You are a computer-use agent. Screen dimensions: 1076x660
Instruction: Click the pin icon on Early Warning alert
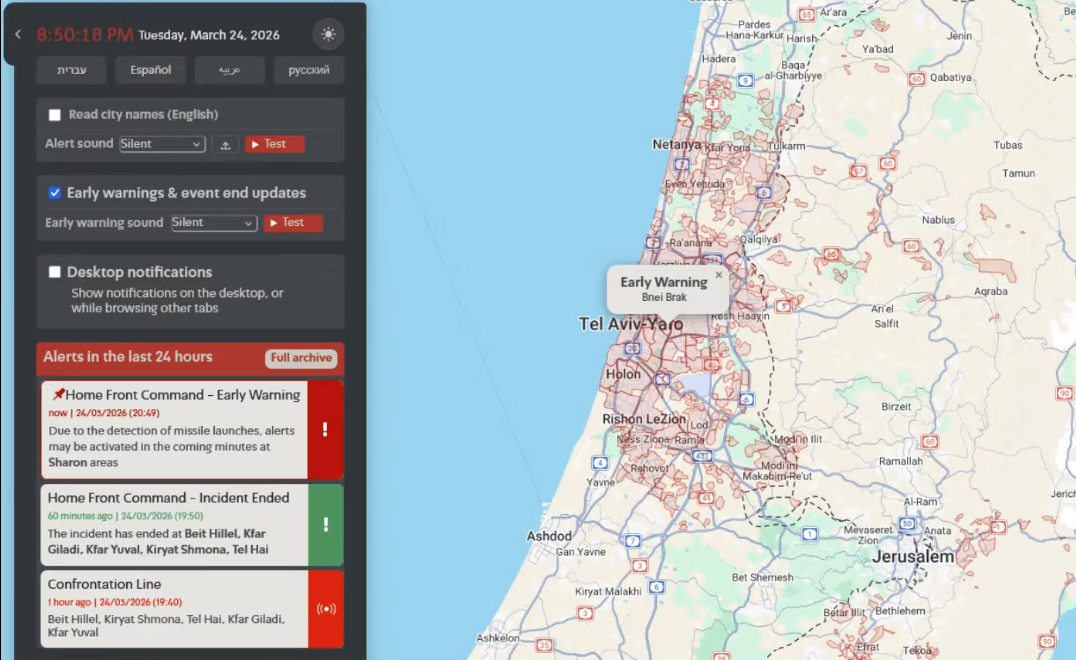tap(58, 394)
